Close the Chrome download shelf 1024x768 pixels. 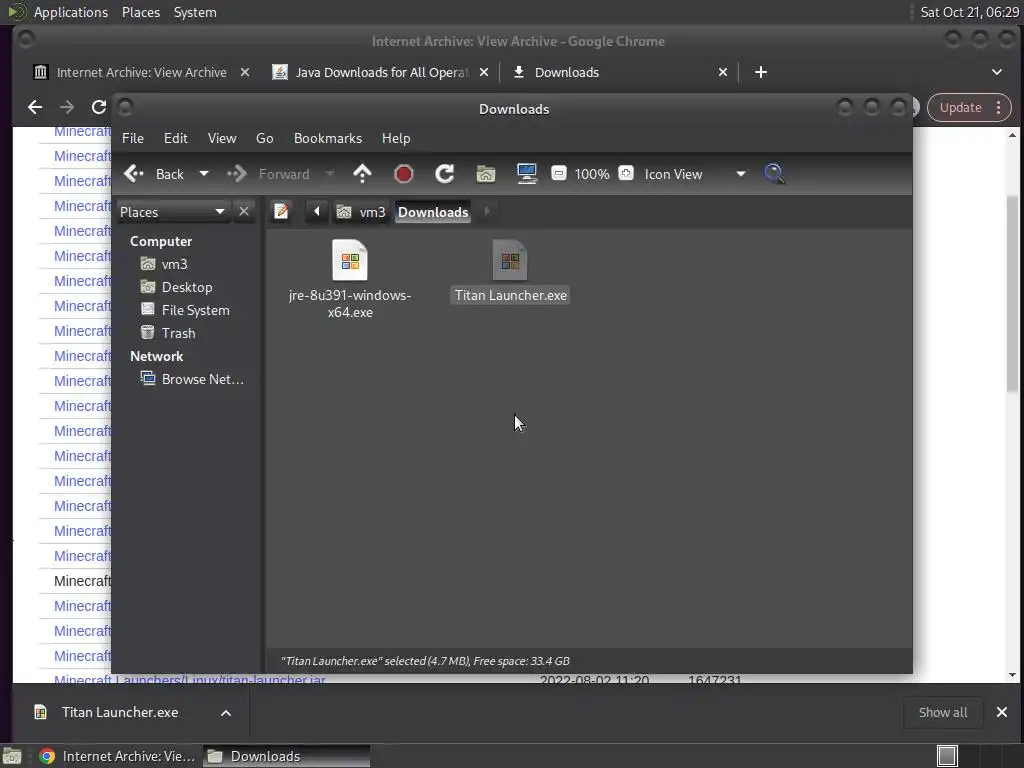(1002, 712)
